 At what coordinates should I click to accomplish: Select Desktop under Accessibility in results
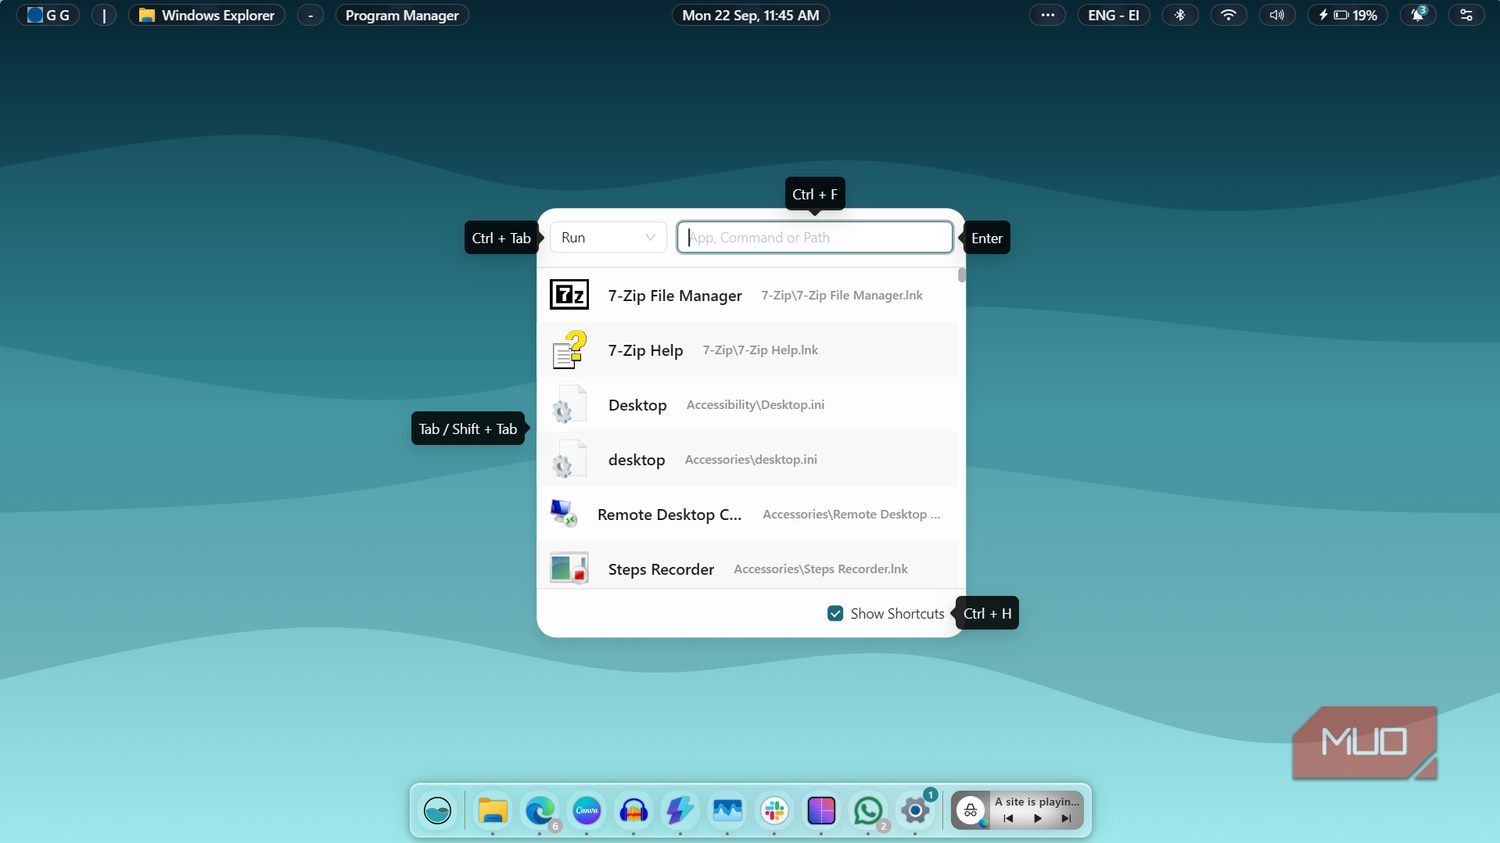(748, 405)
